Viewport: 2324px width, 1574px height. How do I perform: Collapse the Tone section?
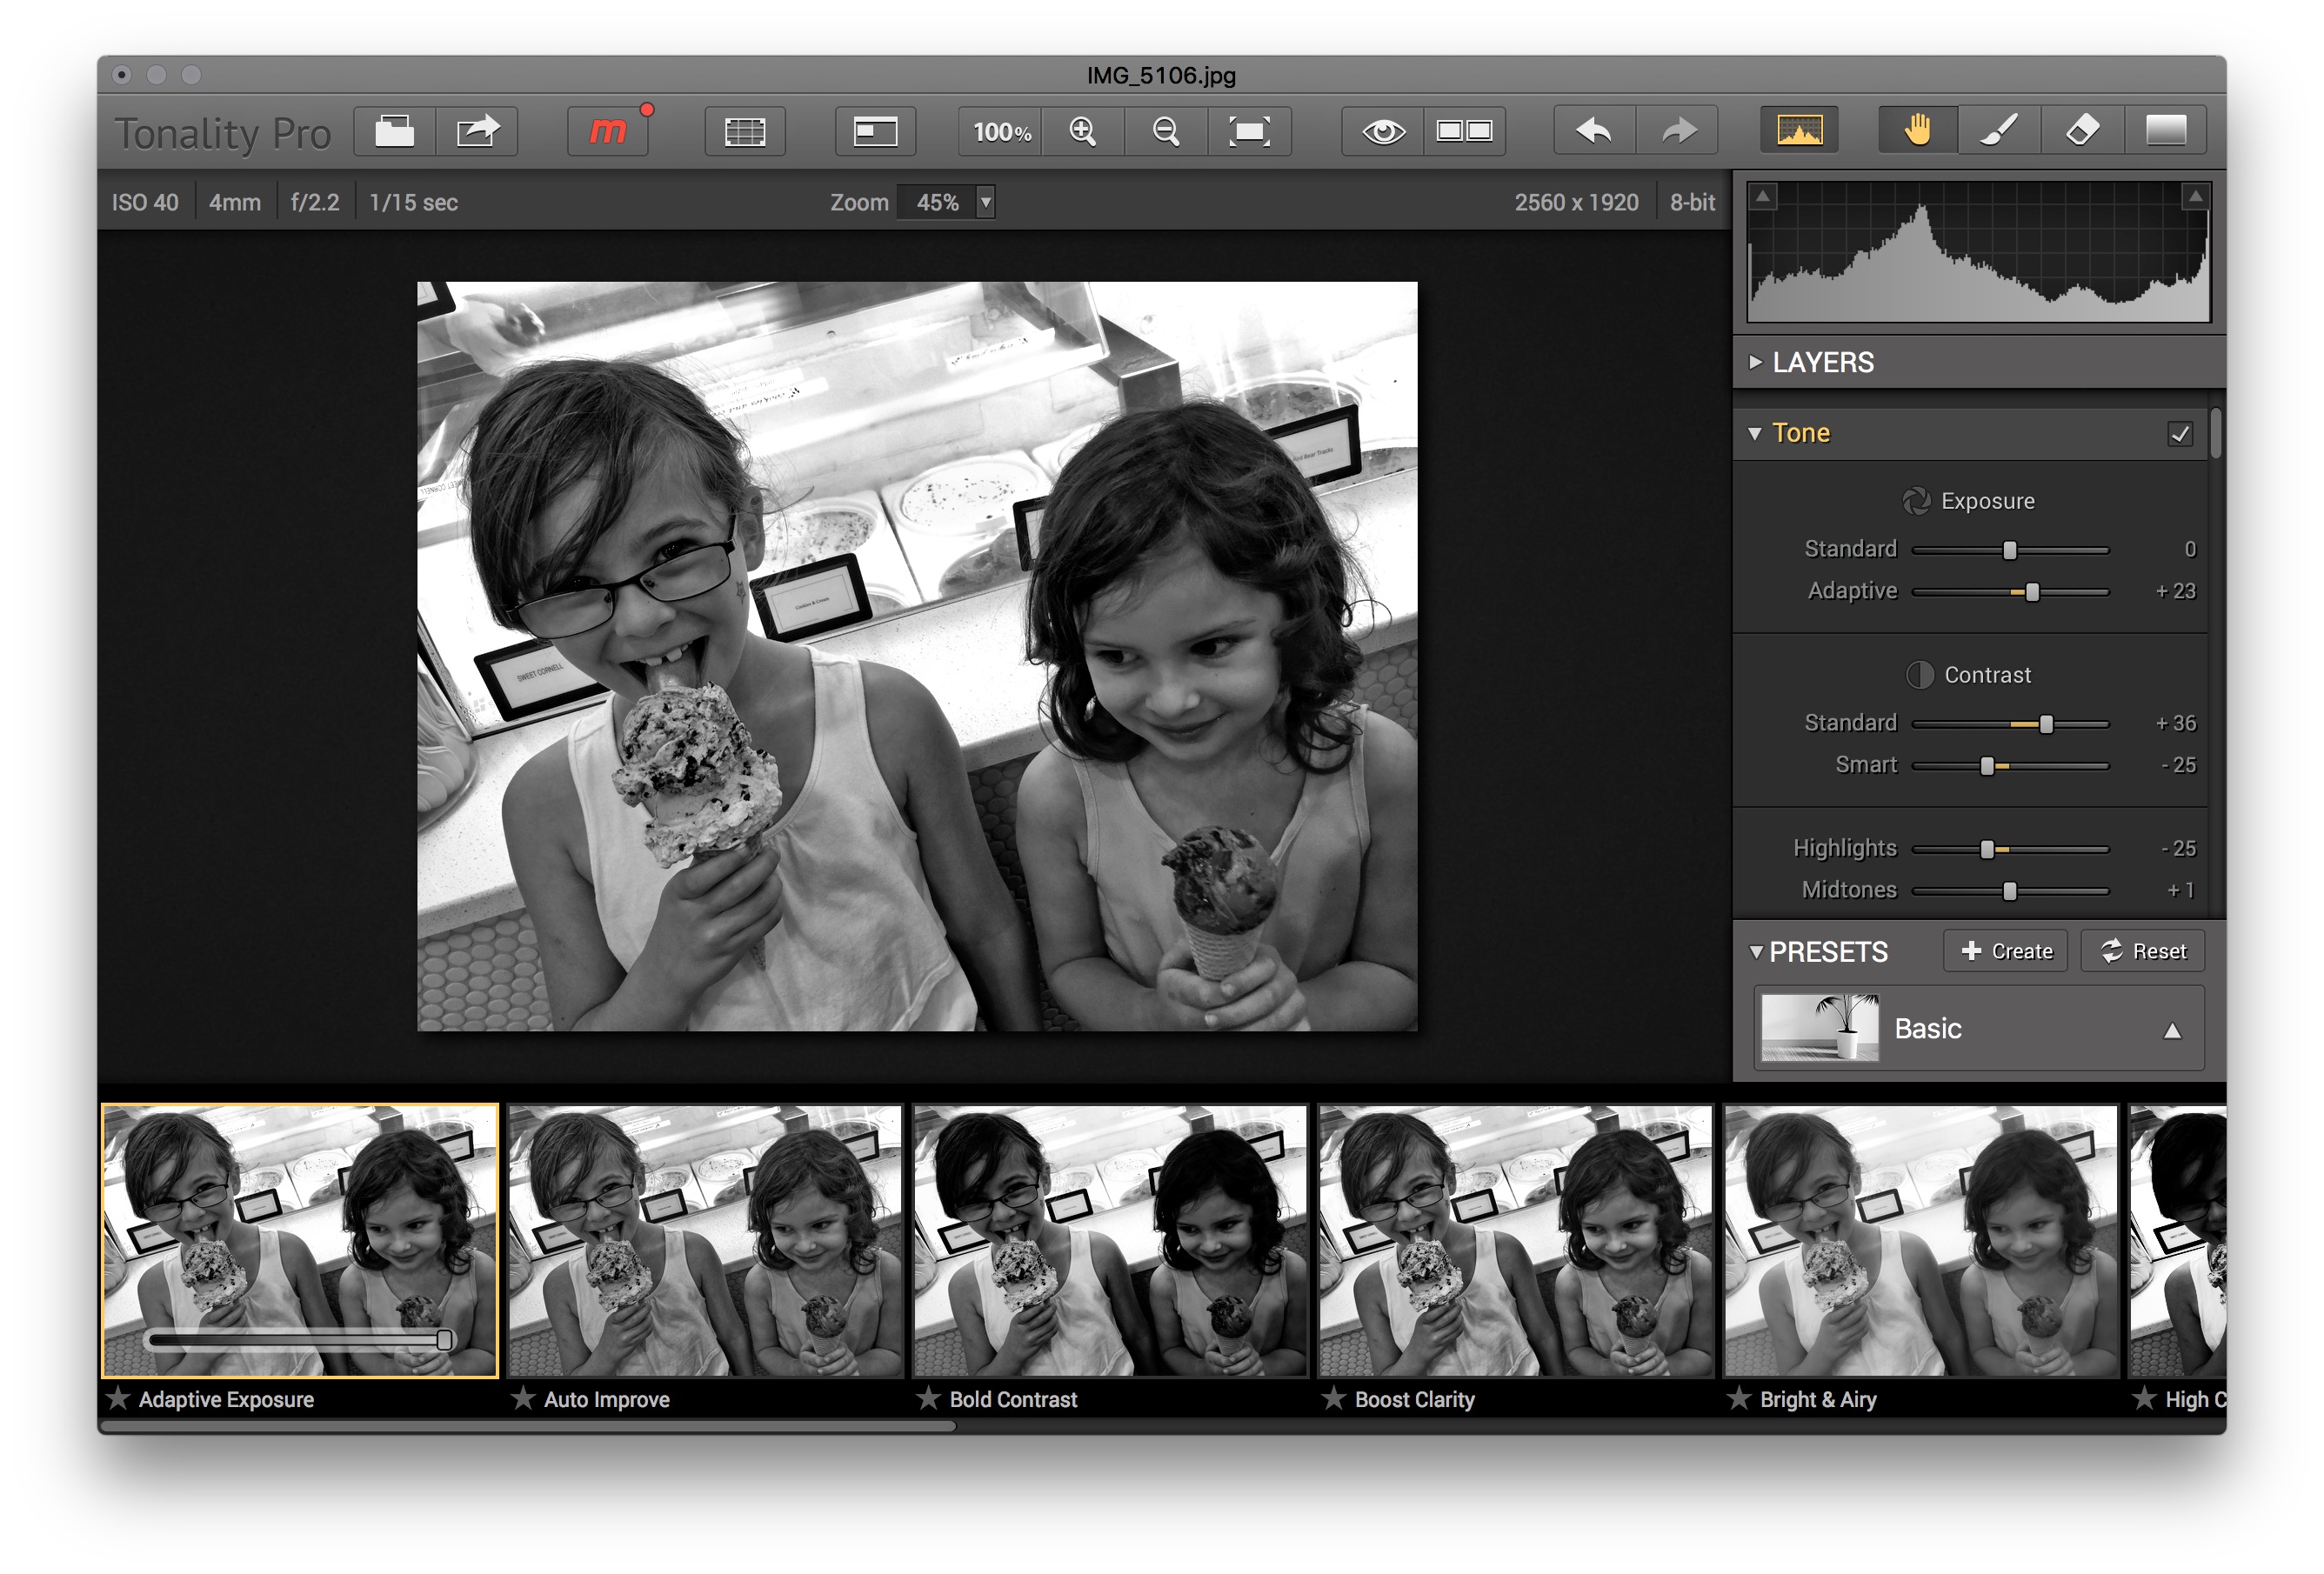1756,434
